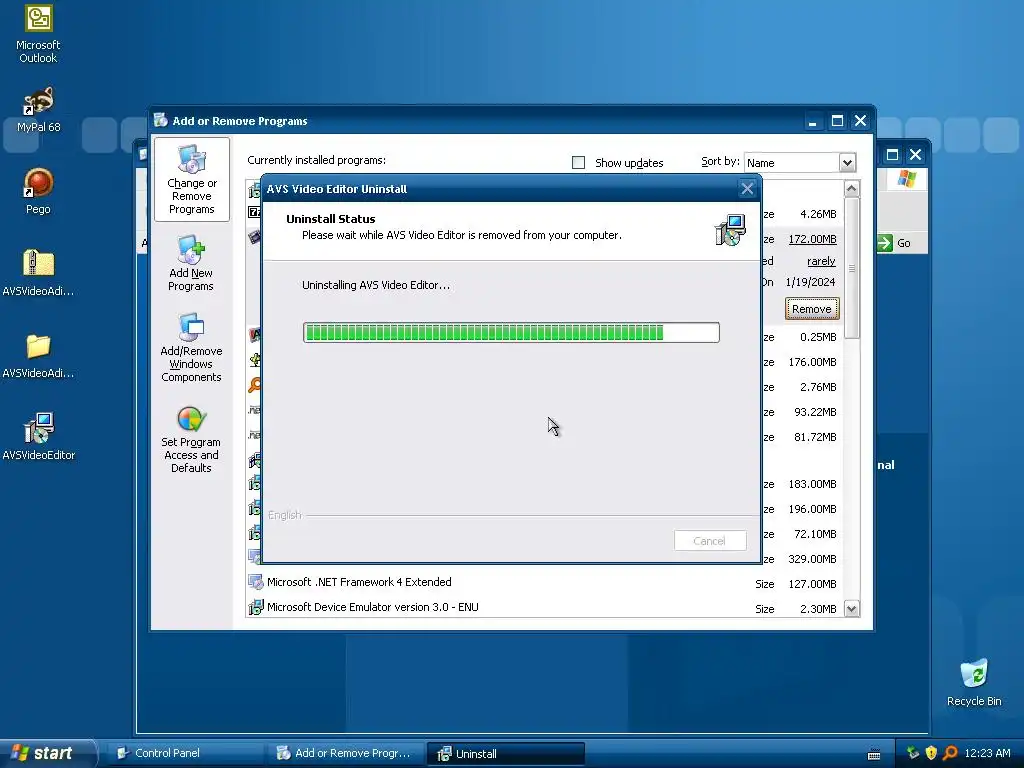Click the Microsoft .NET Framework 4 Extended icon
1024x768 pixels.
pyautogui.click(x=255, y=582)
